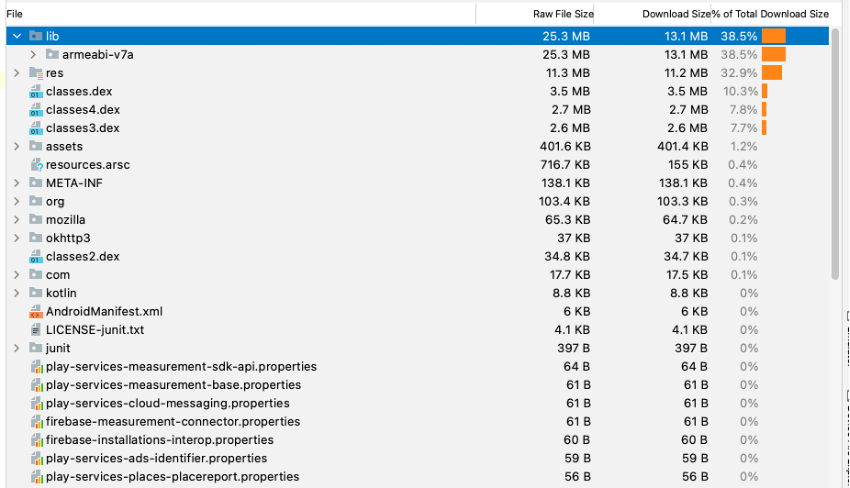This screenshot has height=488, width=850.
Task: Click firebase-measurement-connector.properties file icon
Action: tap(36, 421)
